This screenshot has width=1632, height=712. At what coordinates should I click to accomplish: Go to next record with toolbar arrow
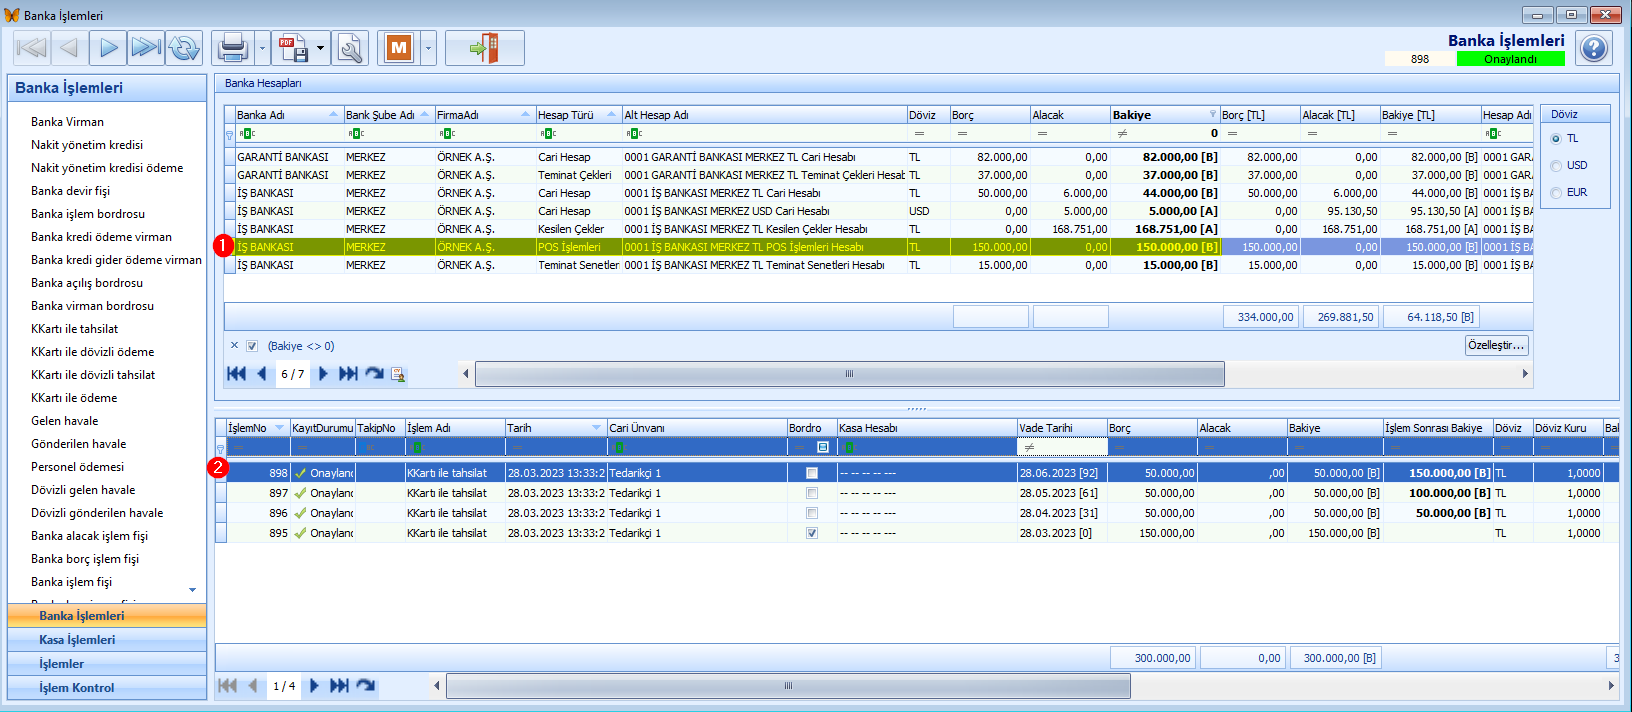pyautogui.click(x=108, y=48)
